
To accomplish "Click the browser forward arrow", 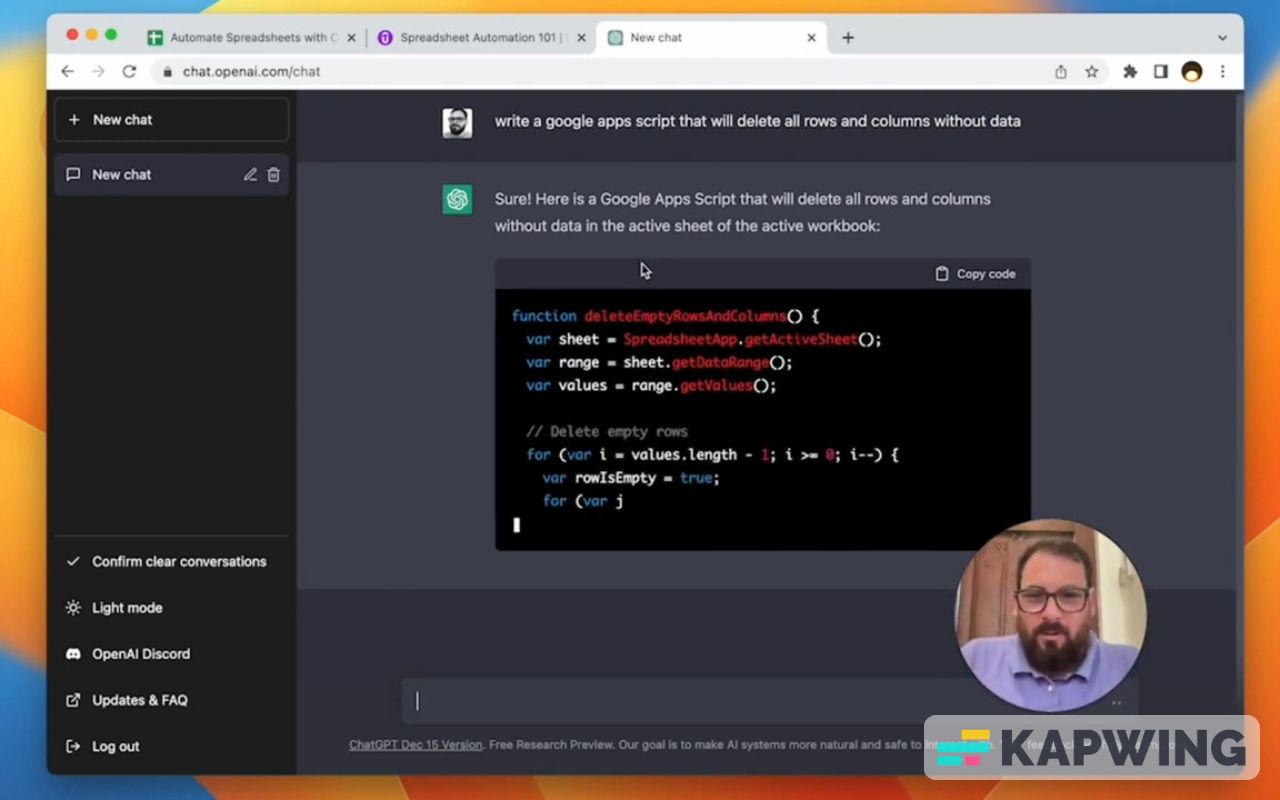I will [x=98, y=71].
